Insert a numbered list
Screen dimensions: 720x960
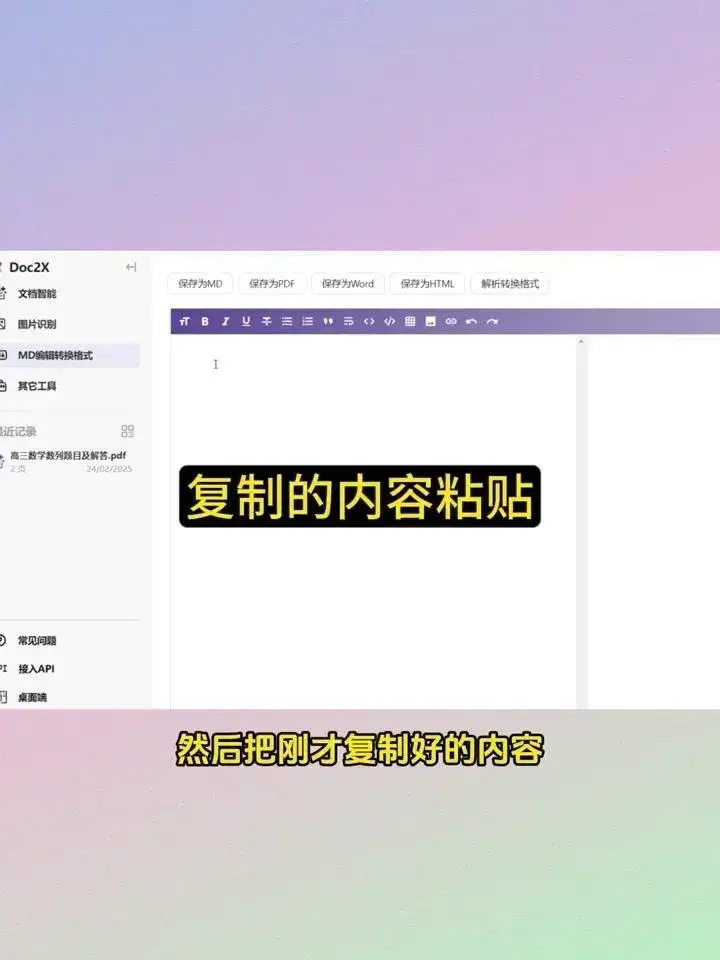307,321
